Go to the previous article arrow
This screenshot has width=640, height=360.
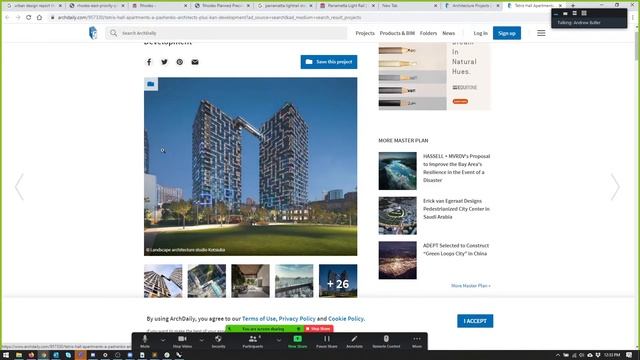click(19, 187)
